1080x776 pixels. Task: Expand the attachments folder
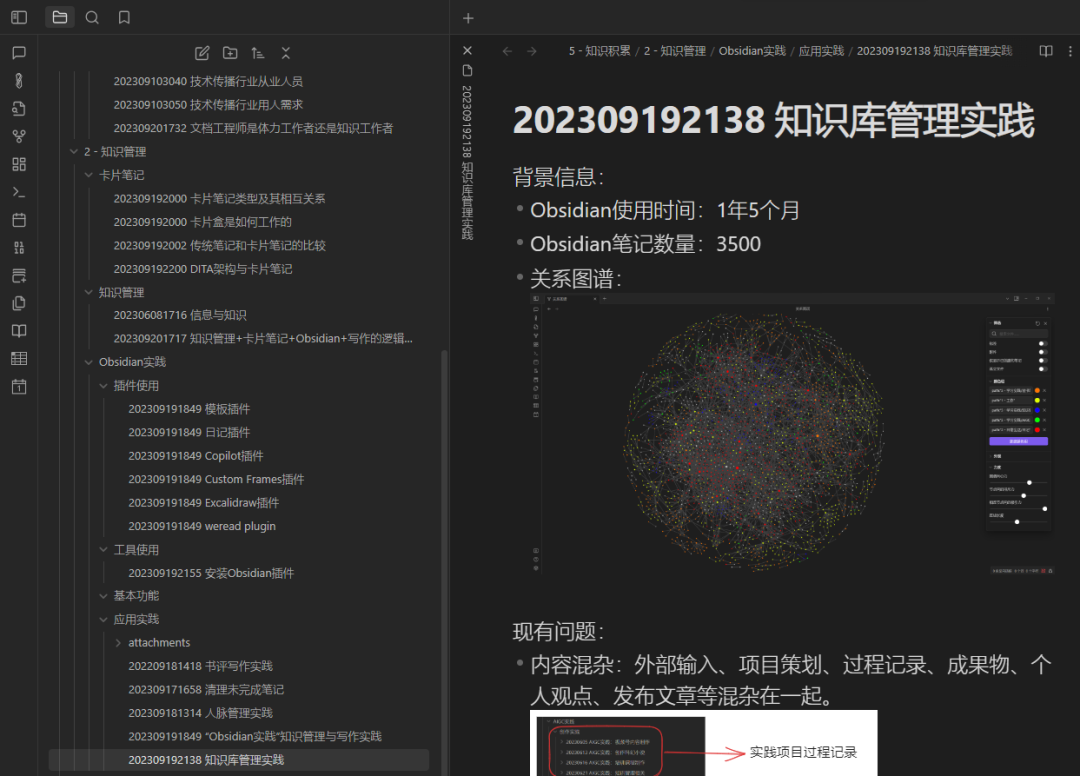pos(118,642)
